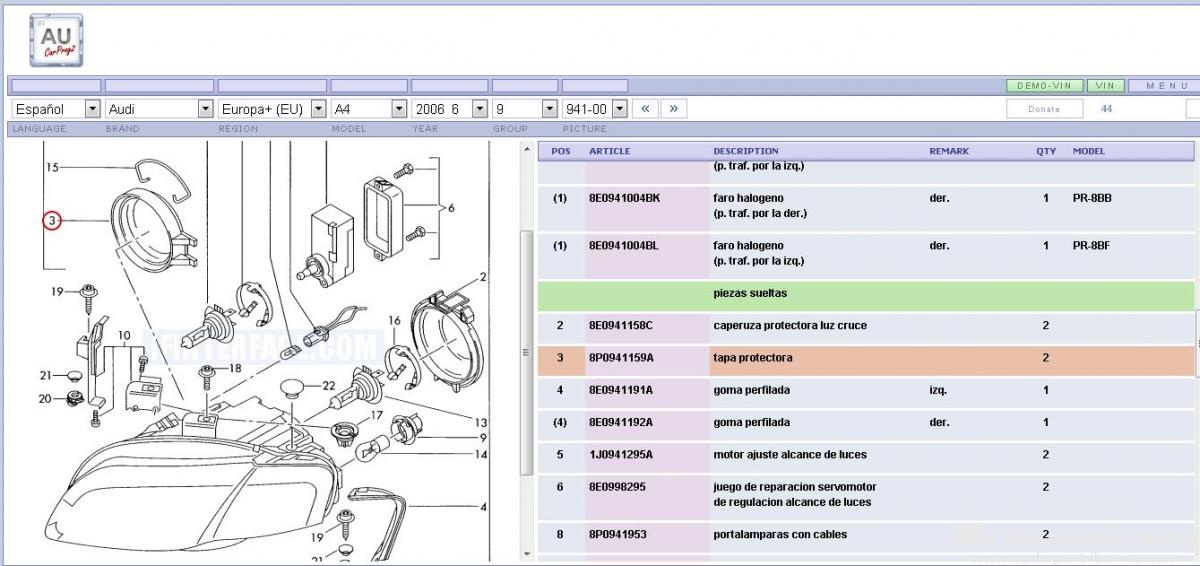
Task: Select article 8E0998295
Action: pyautogui.click(x=617, y=487)
